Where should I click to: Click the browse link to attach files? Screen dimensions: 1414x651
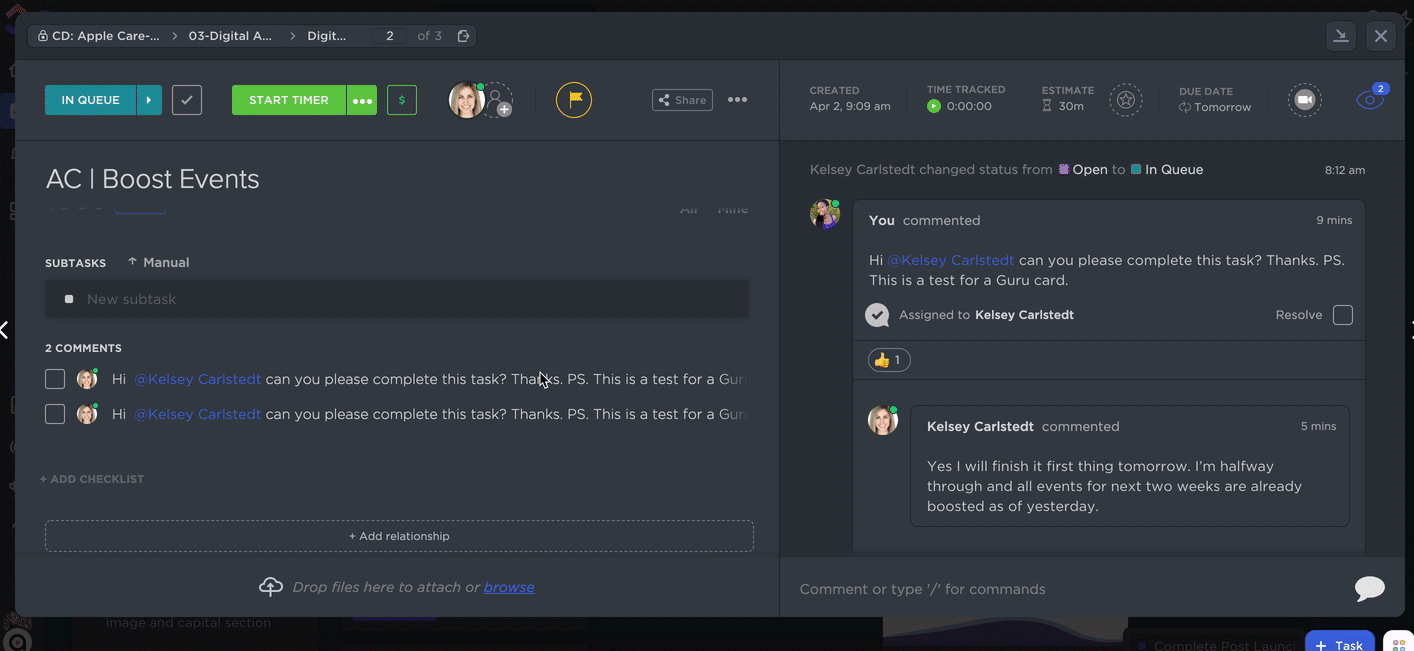508,587
